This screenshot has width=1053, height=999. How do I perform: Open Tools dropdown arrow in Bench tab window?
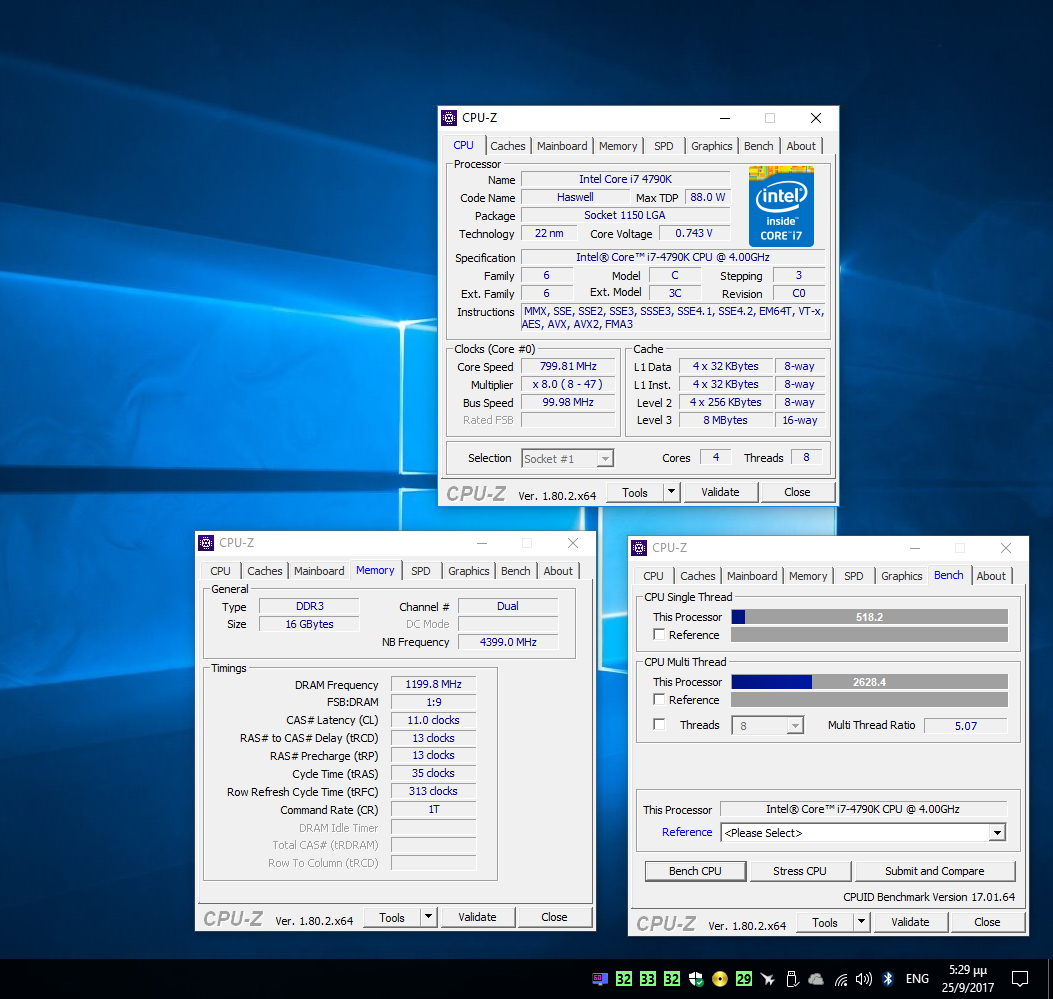point(861,922)
